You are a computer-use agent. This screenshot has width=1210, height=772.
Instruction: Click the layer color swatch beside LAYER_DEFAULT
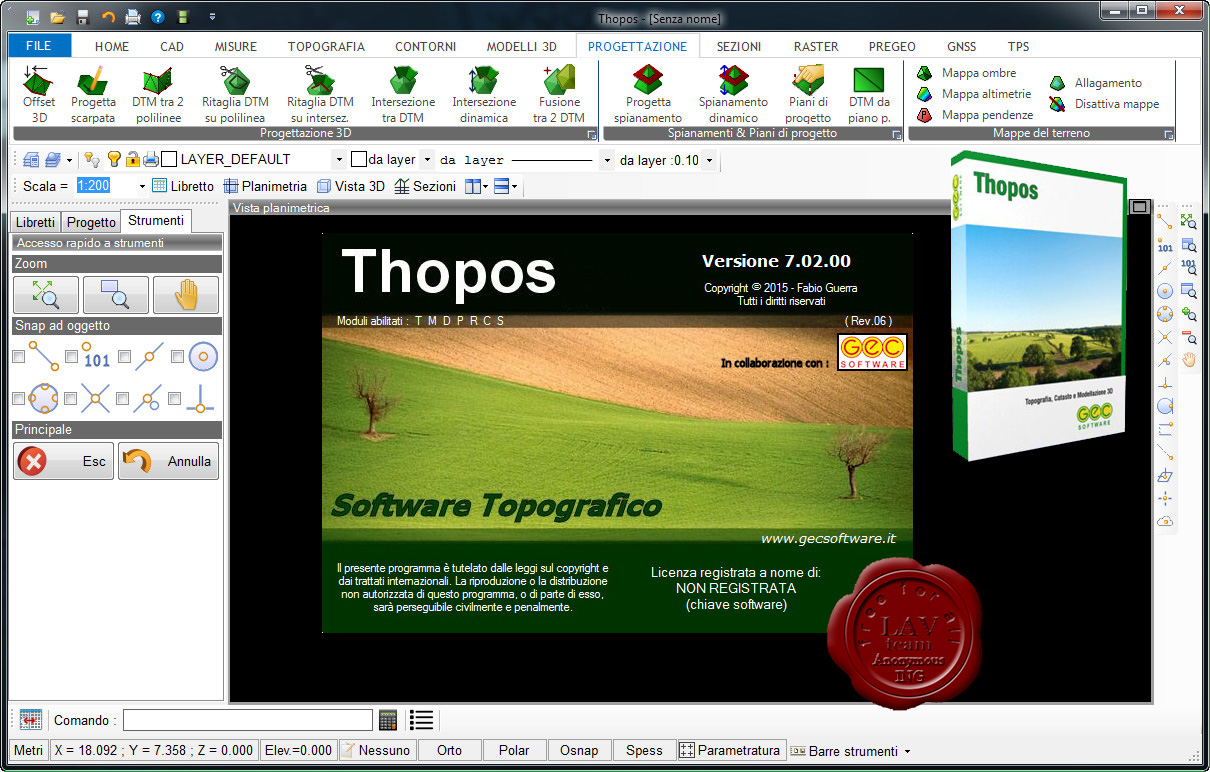170,159
